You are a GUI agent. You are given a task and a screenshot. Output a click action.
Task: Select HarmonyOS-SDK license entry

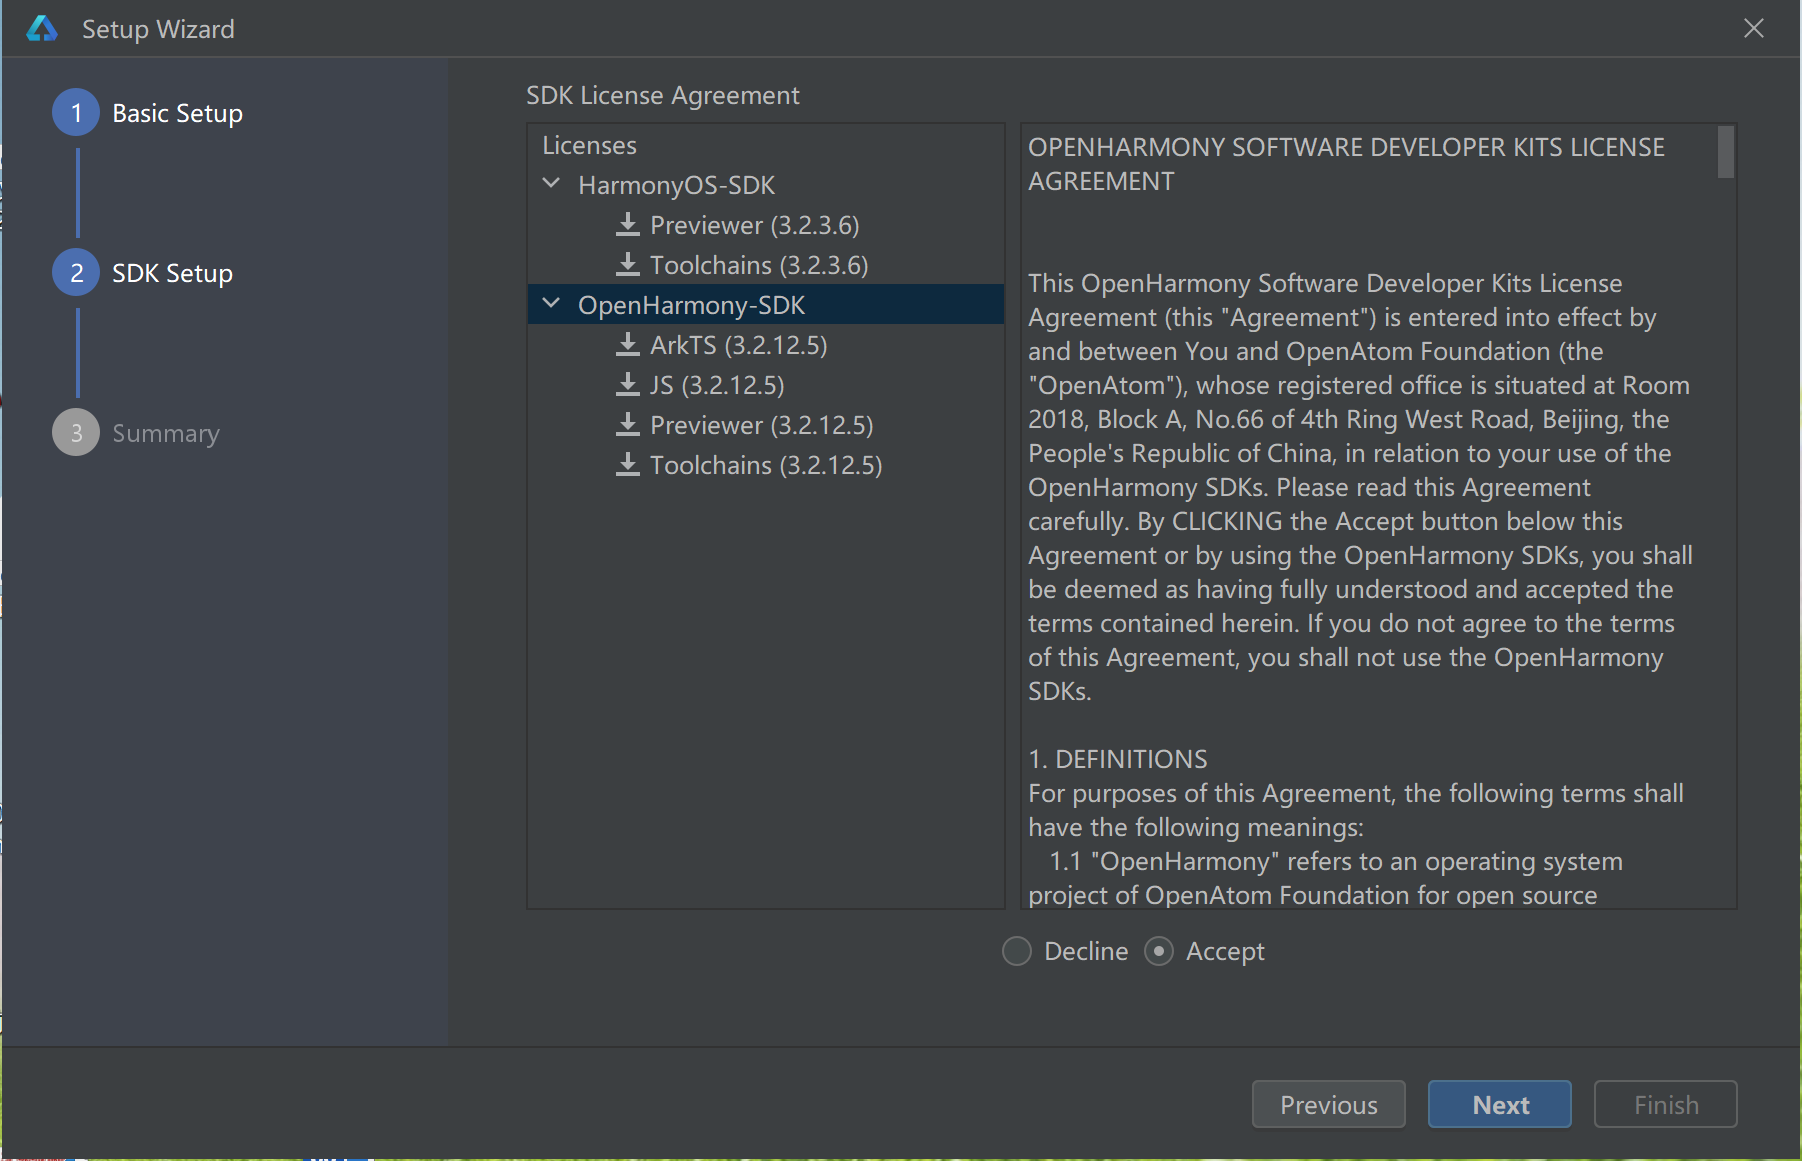676,185
